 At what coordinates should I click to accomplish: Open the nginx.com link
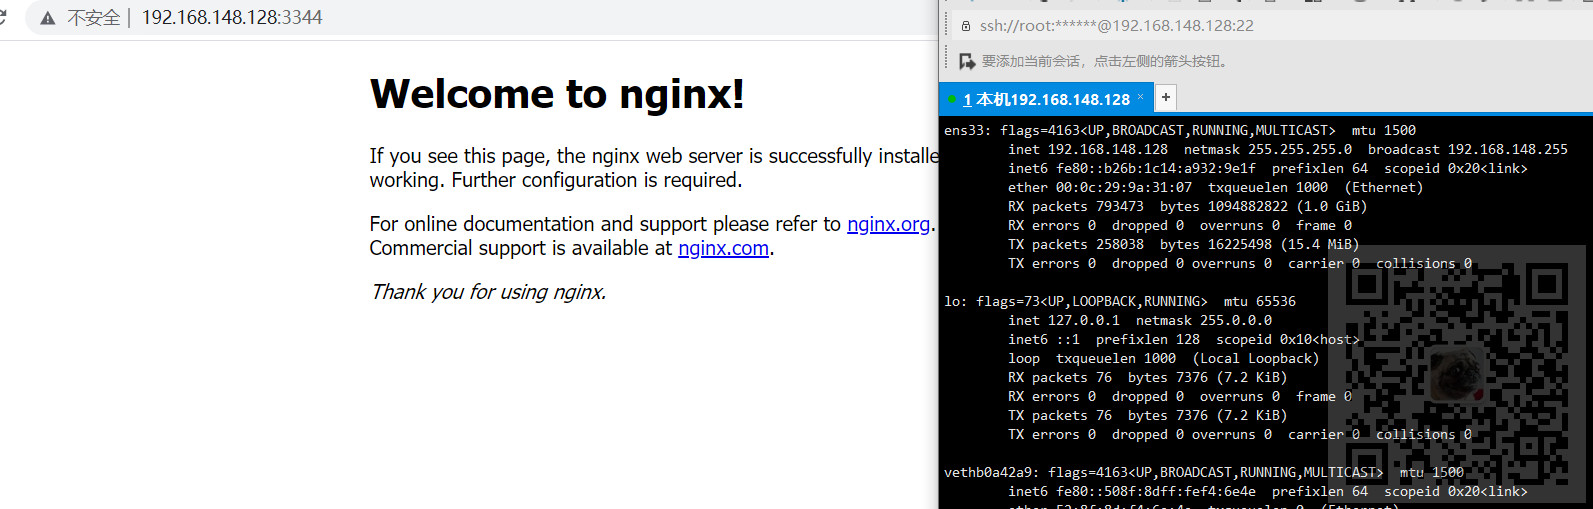723,248
